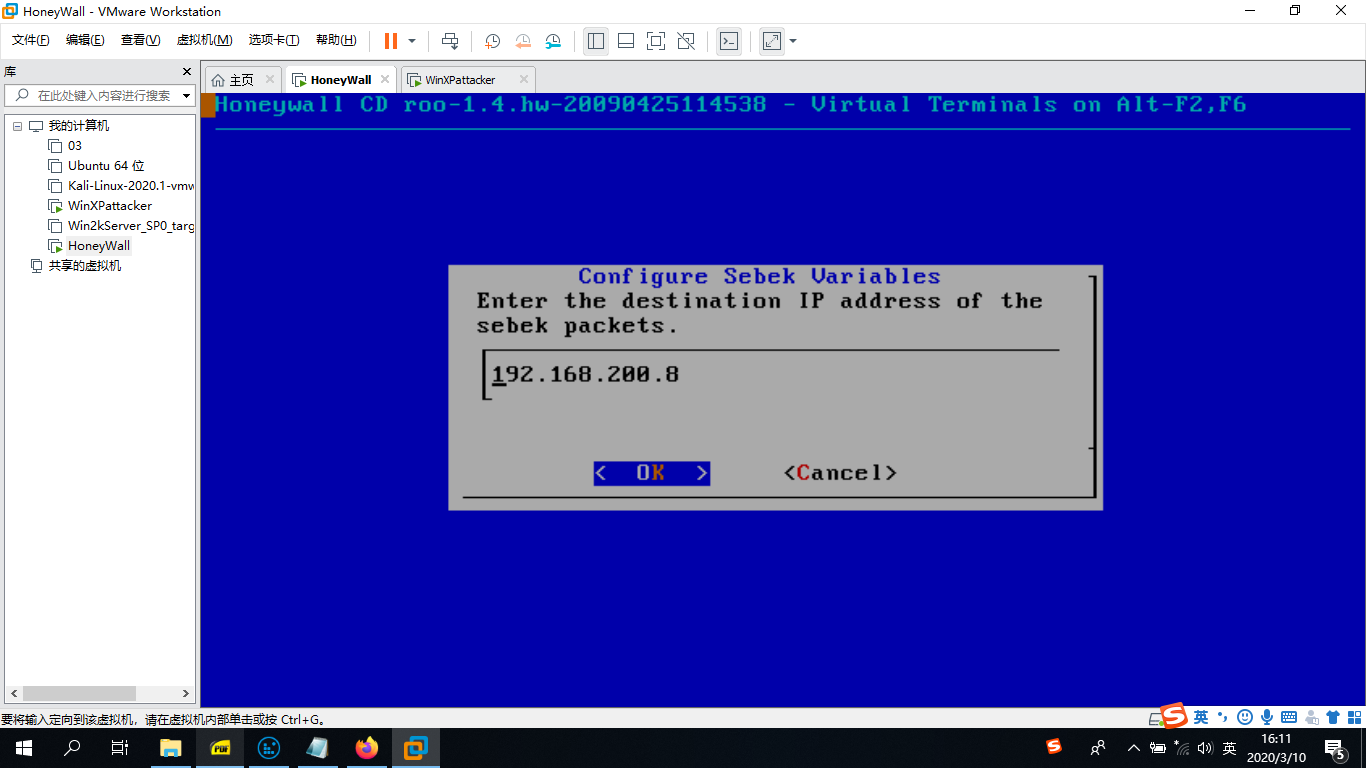The image size is (1366, 768).
Task: Open the snapshot manager
Action: (x=553, y=41)
